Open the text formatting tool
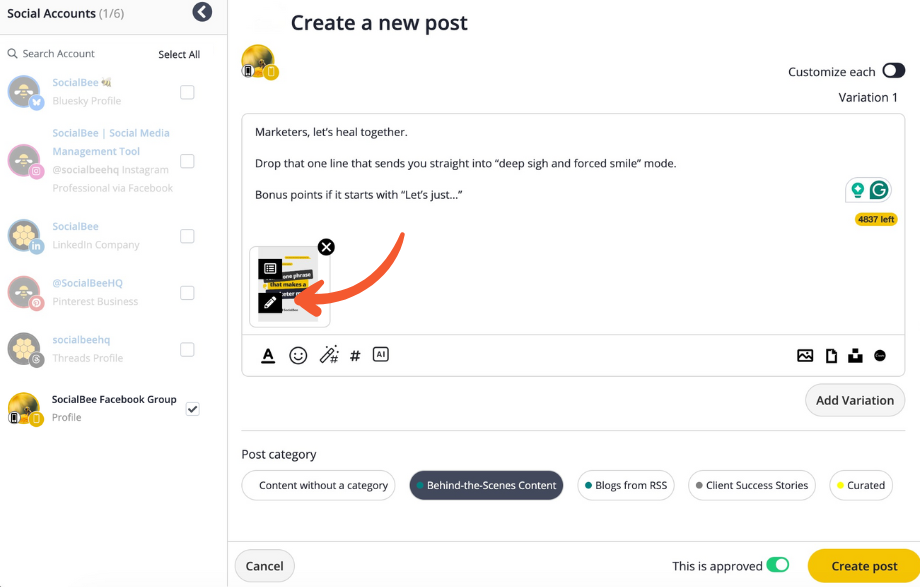The image size is (920, 587). [x=268, y=355]
